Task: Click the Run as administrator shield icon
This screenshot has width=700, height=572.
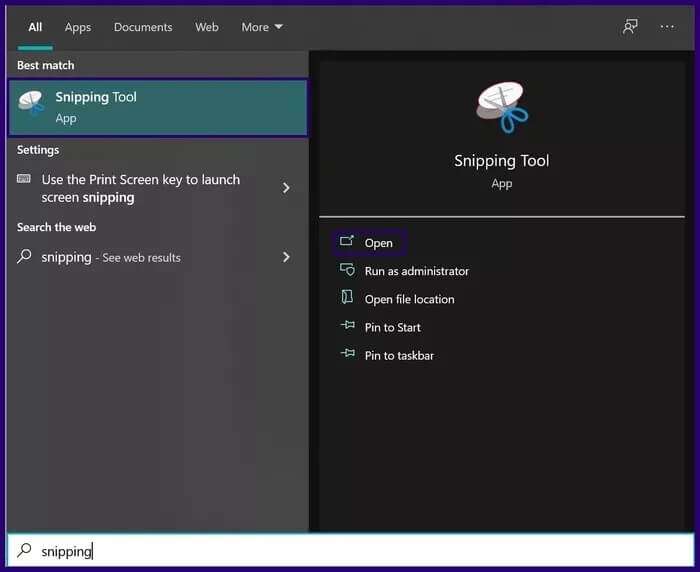Action: [x=347, y=269]
